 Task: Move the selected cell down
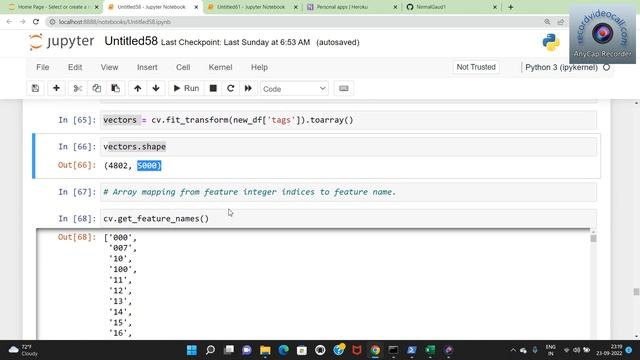156,88
